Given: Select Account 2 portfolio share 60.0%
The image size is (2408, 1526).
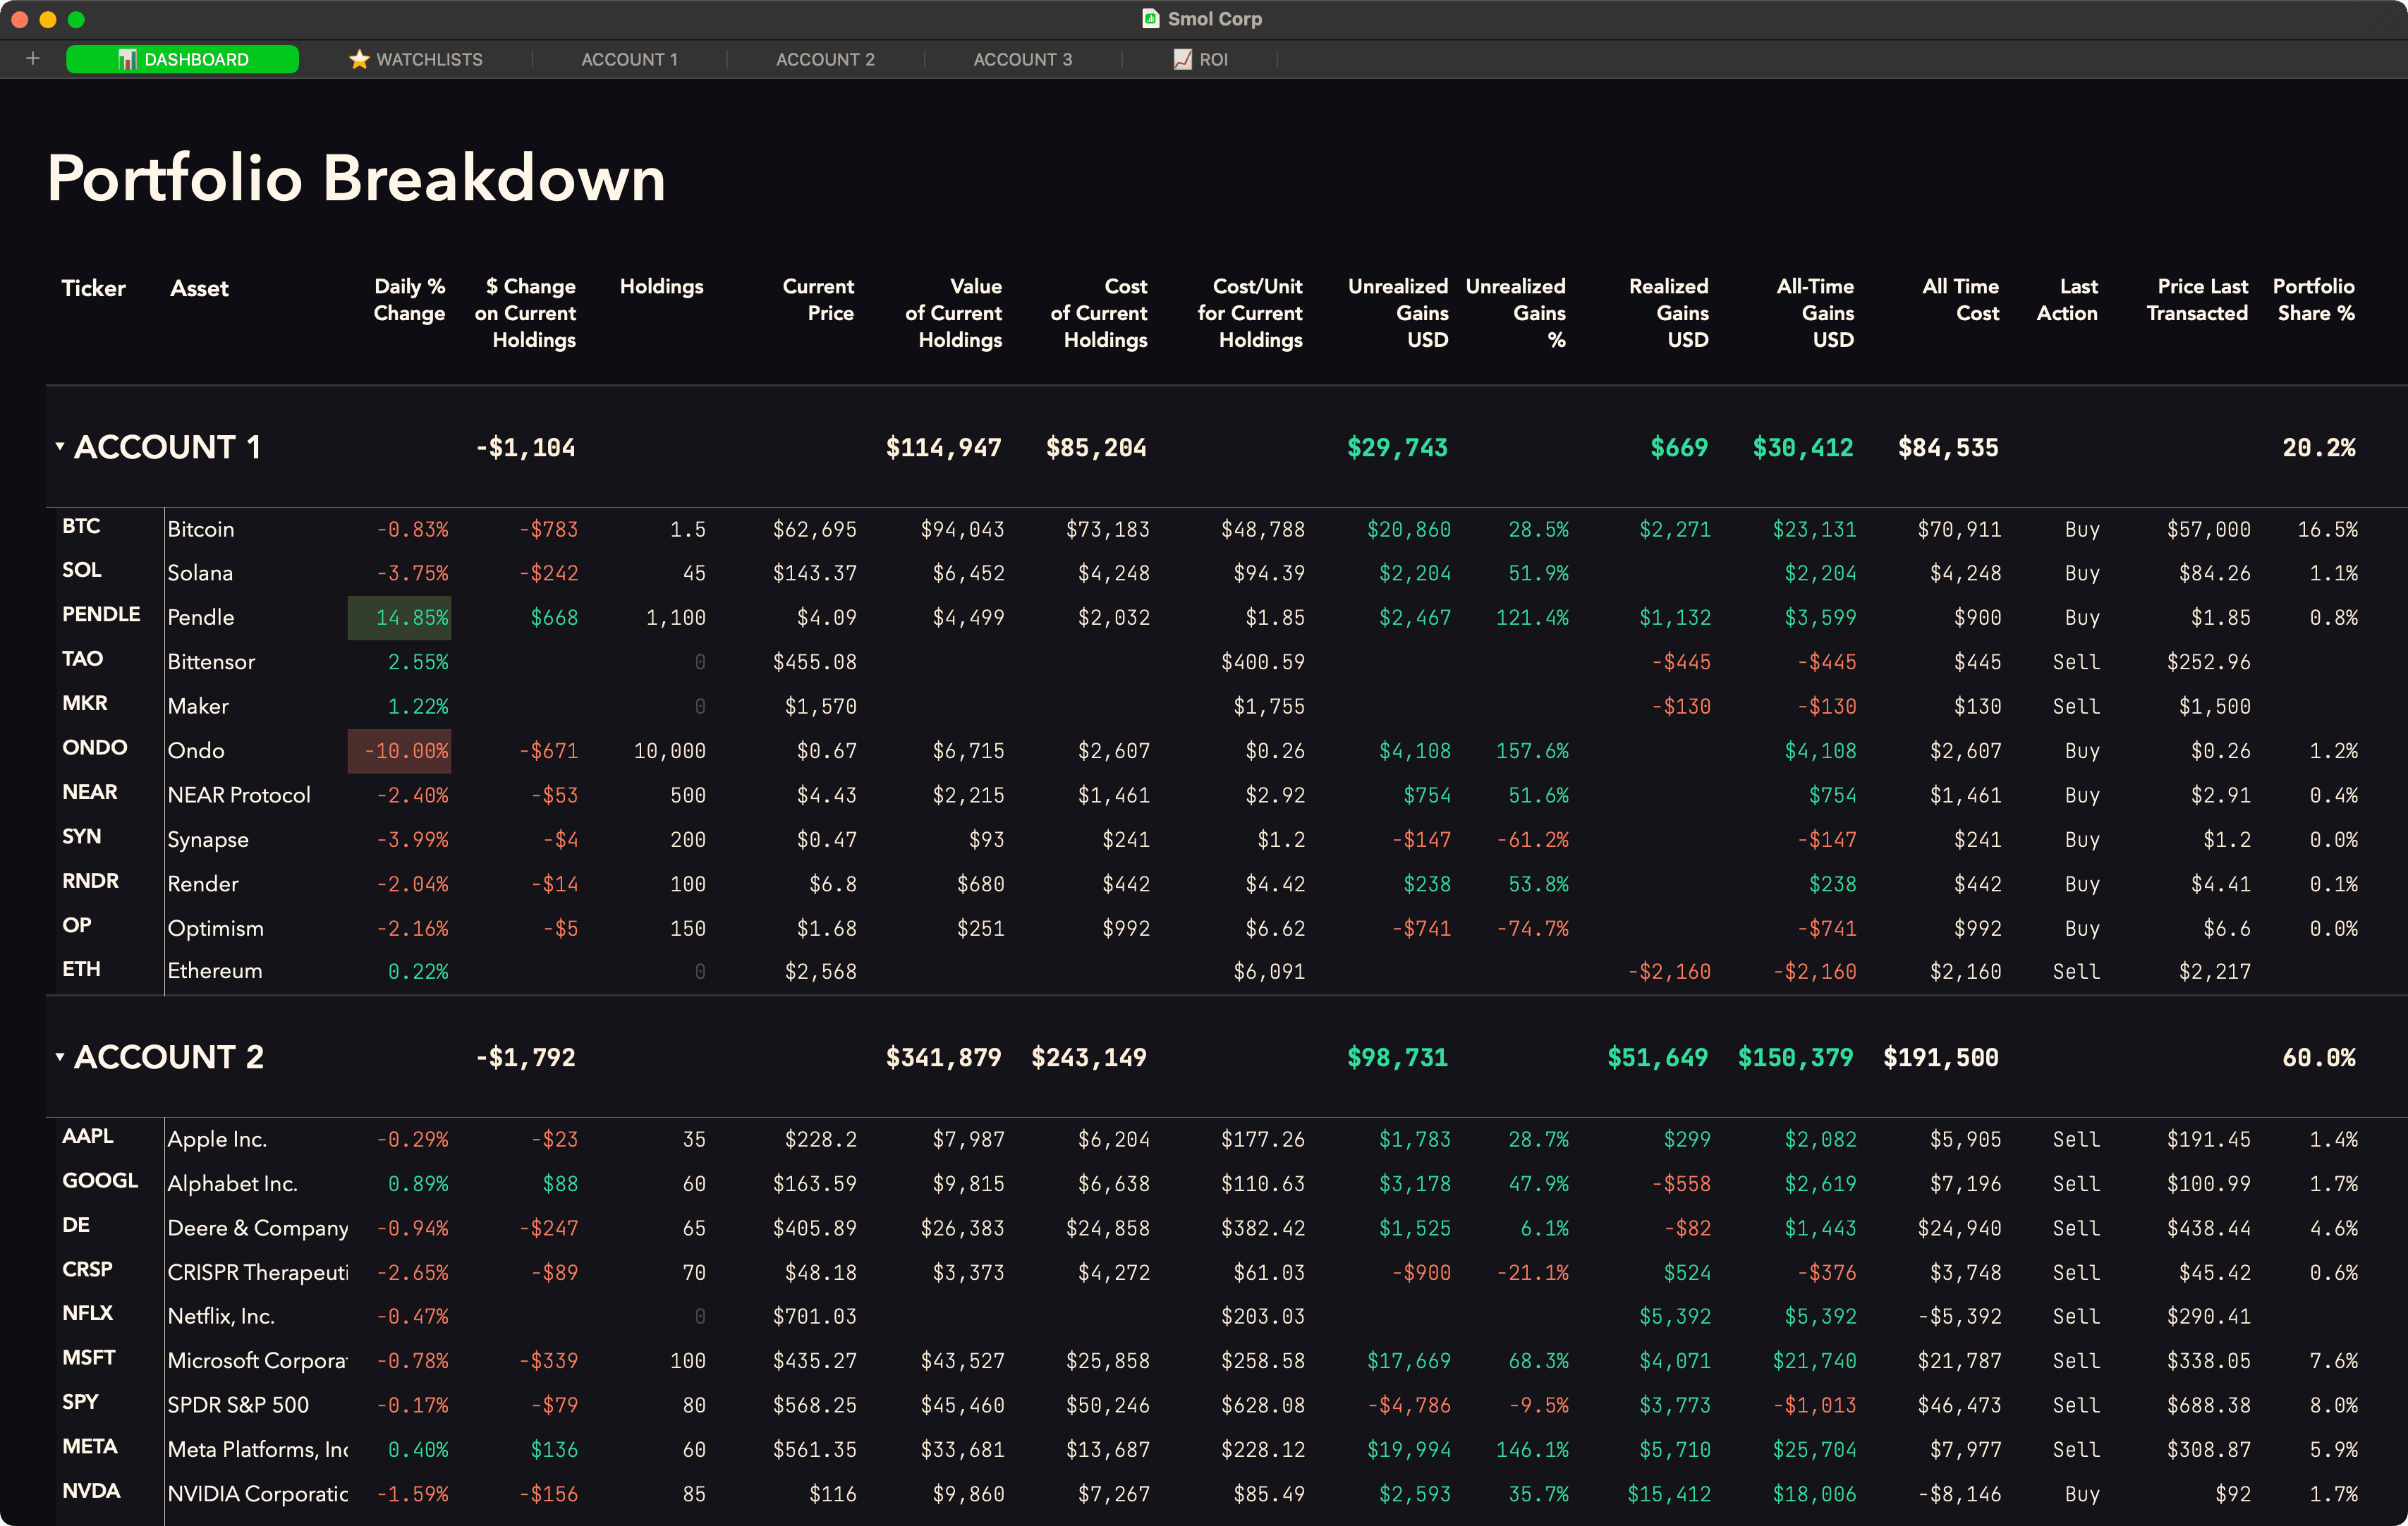Looking at the screenshot, I should 2318,1057.
